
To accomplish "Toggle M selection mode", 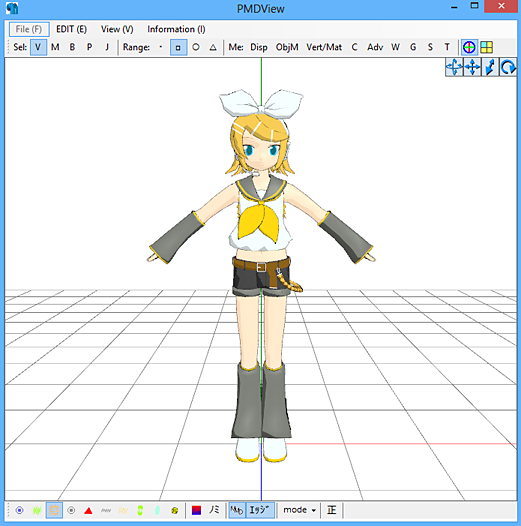I will [55, 47].
